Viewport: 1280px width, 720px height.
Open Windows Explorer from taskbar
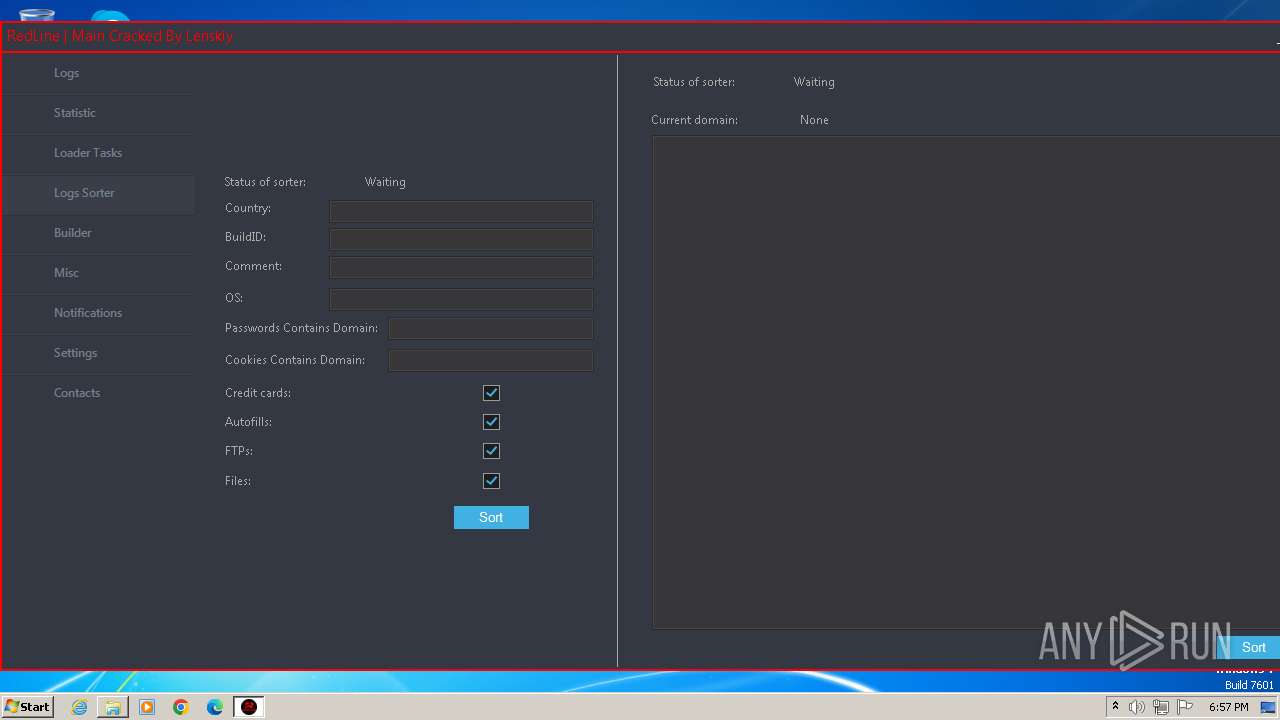coord(113,707)
